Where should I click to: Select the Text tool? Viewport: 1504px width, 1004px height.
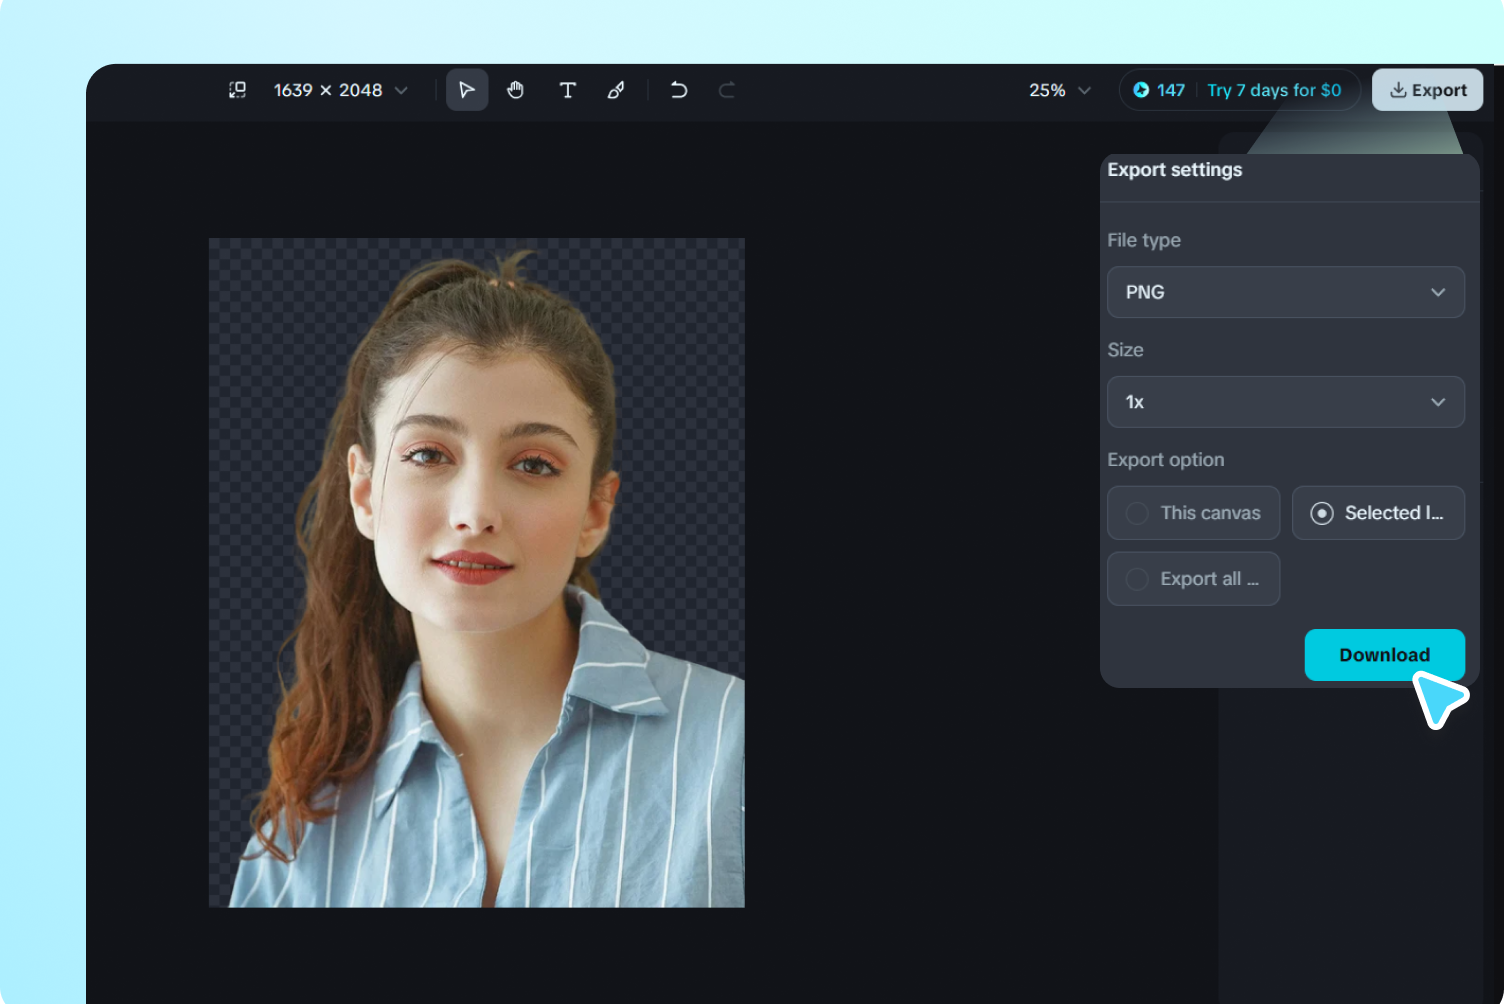[x=567, y=90]
